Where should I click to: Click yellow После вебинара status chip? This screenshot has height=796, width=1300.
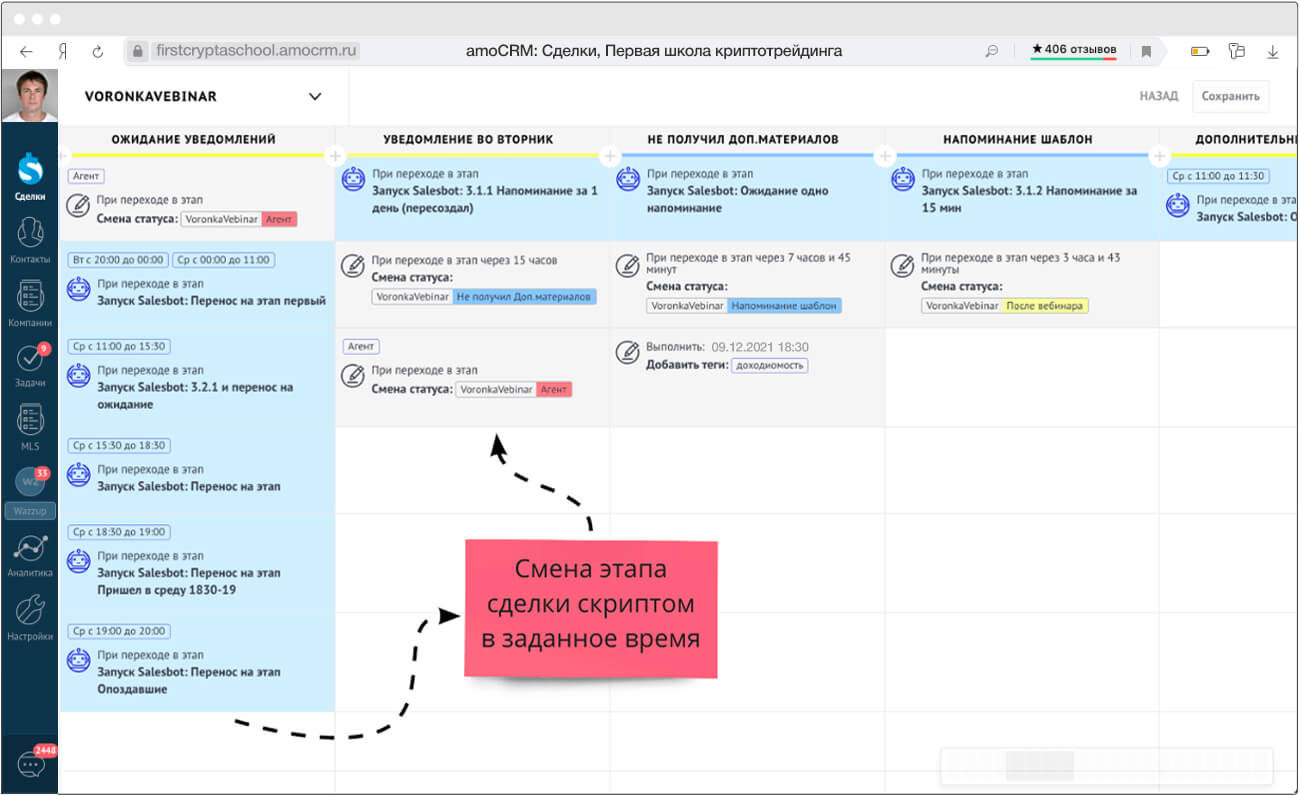pyautogui.click(x=1045, y=306)
